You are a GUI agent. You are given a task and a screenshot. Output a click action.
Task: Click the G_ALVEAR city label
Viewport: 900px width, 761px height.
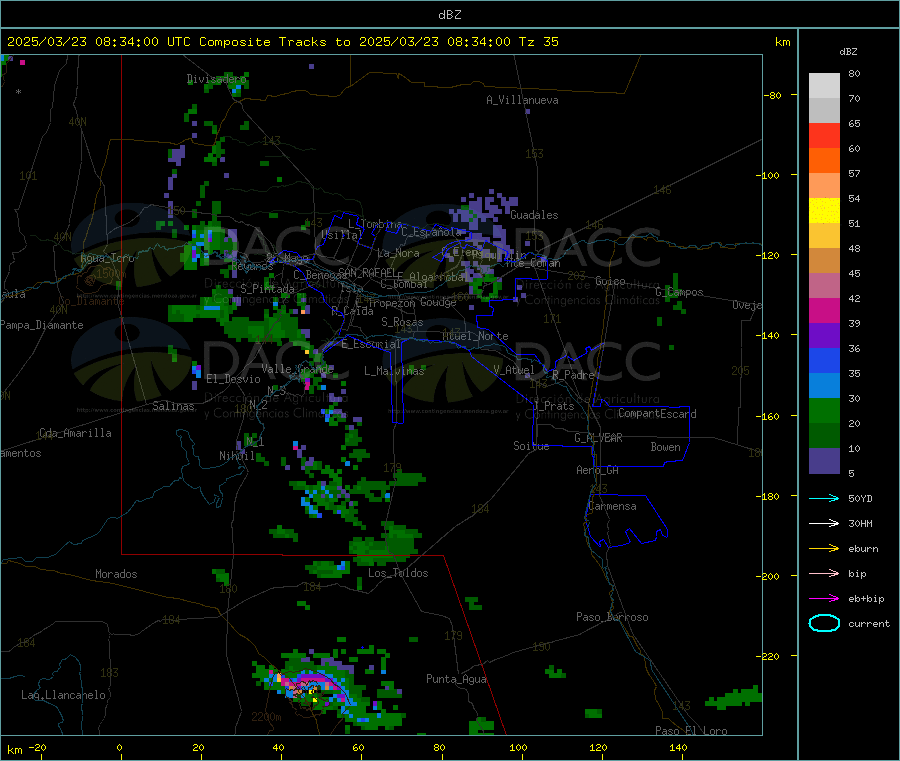598,438
